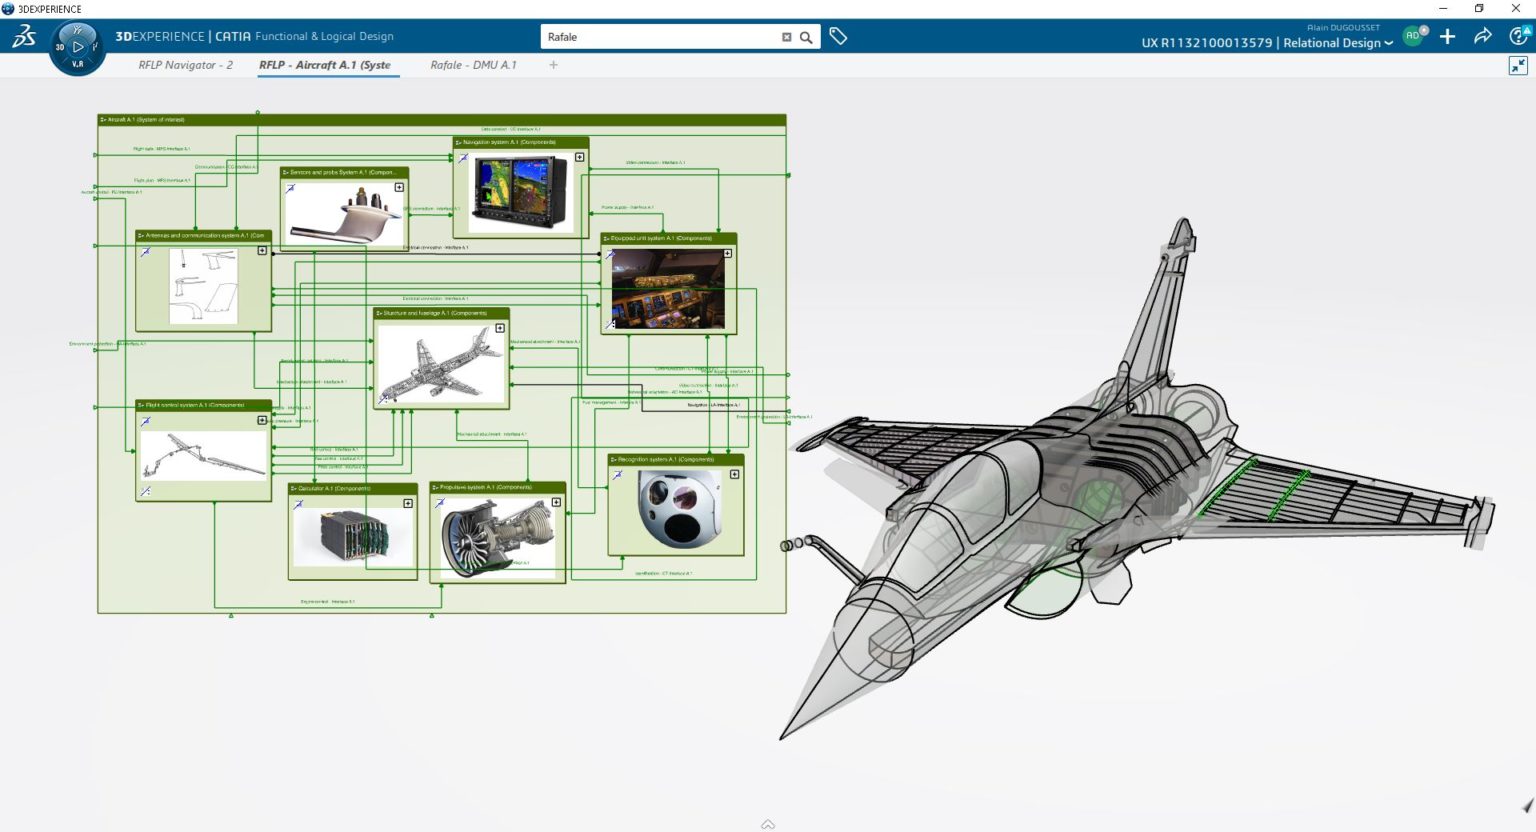Select the flight control linkage image
Image resolution: width=1536 pixels, height=832 pixels.
click(204, 456)
